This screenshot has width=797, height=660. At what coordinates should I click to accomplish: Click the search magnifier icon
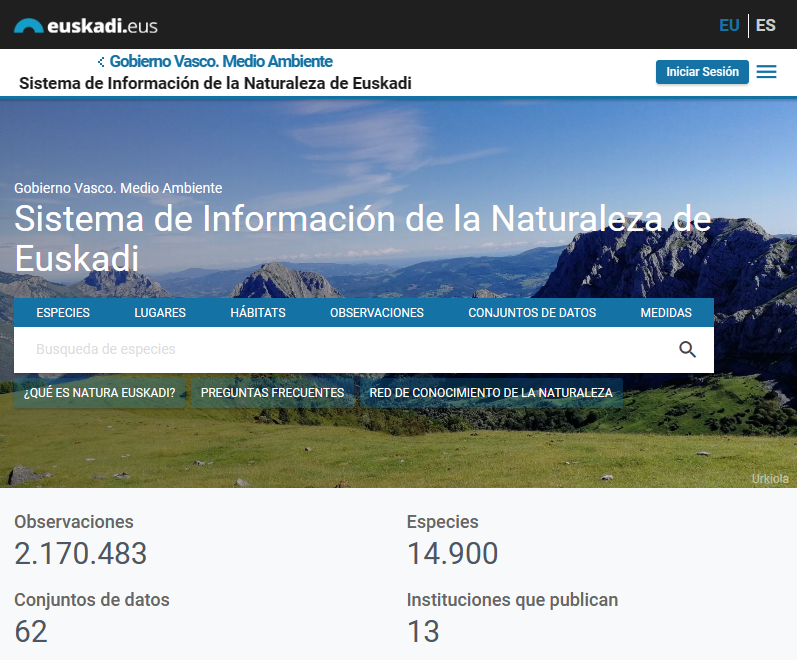point(687,349)
